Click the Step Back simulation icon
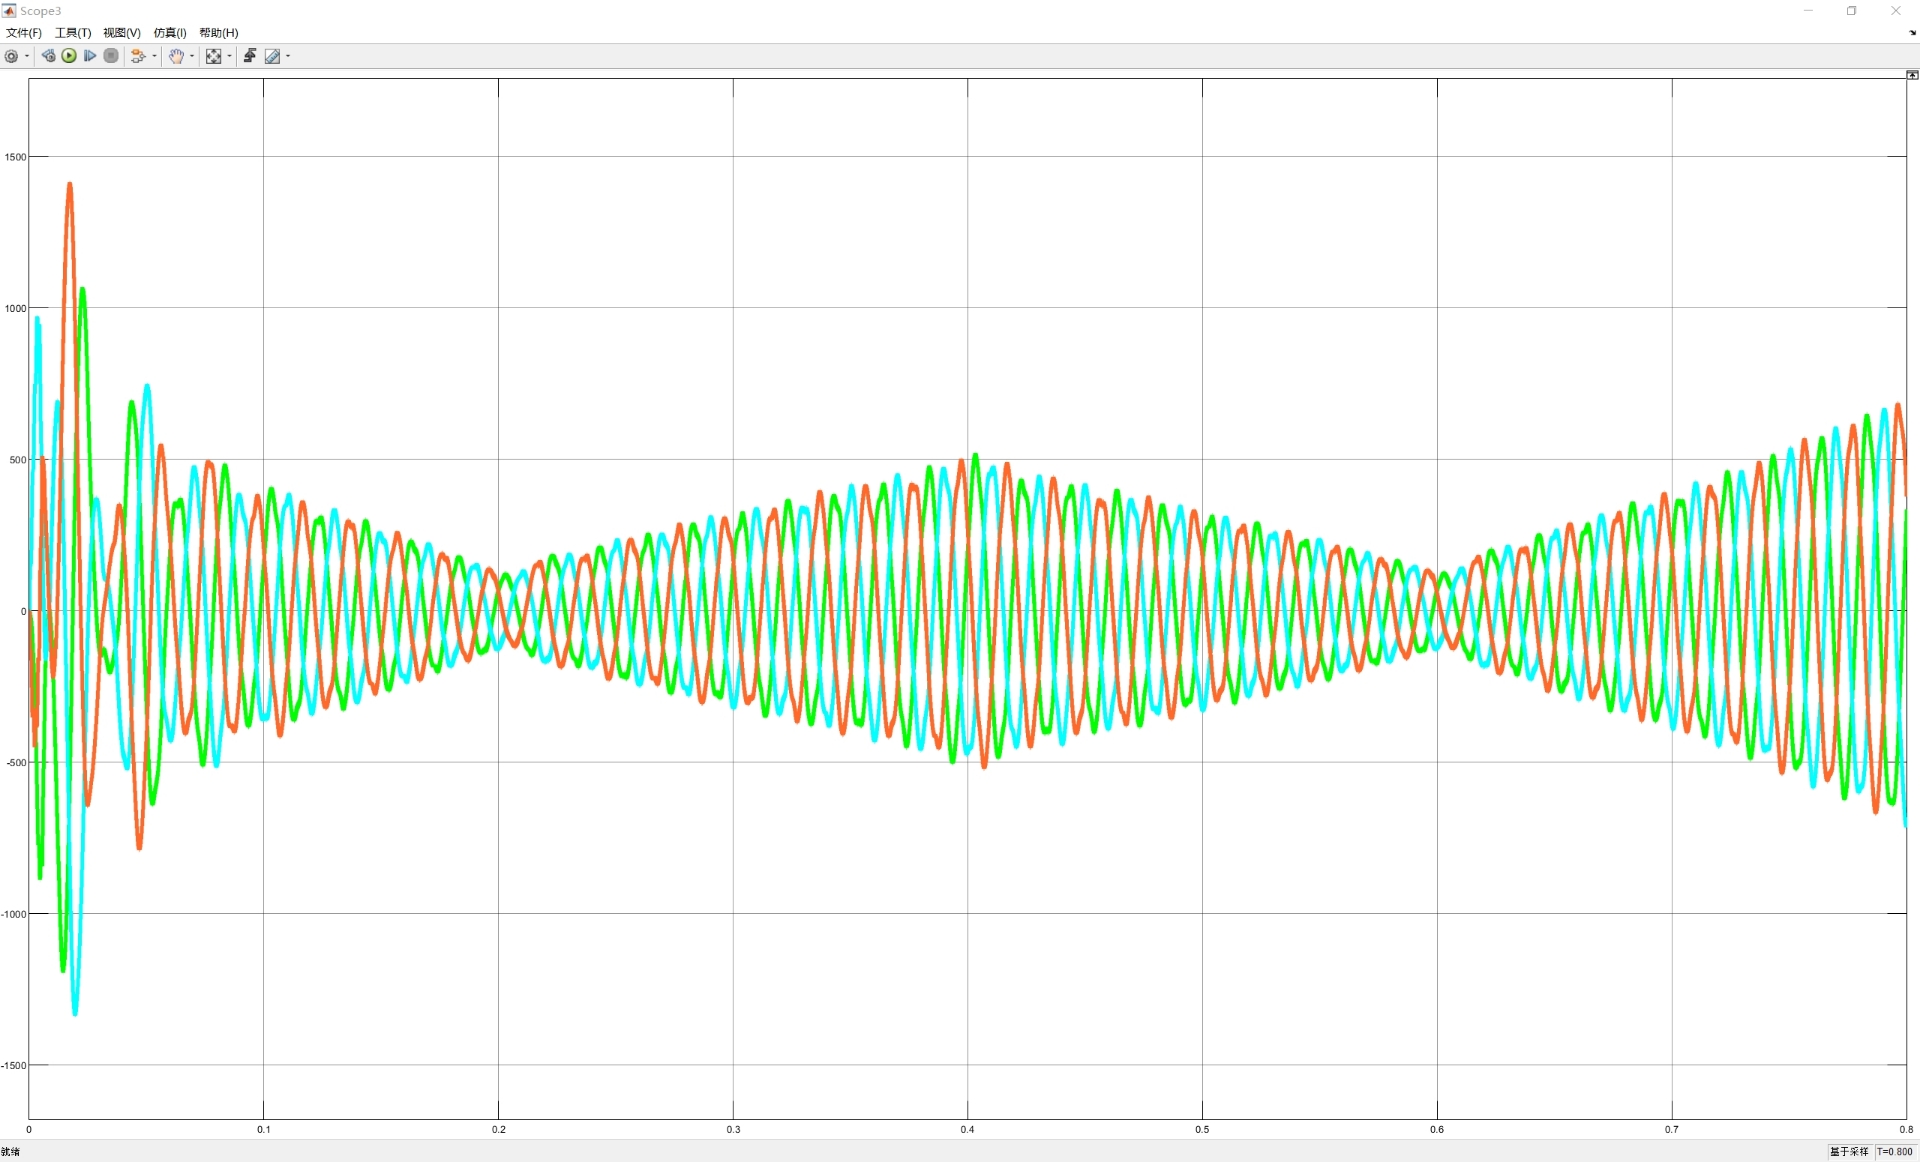Viewport: 1920px width, 1162px height. [48, 56]
